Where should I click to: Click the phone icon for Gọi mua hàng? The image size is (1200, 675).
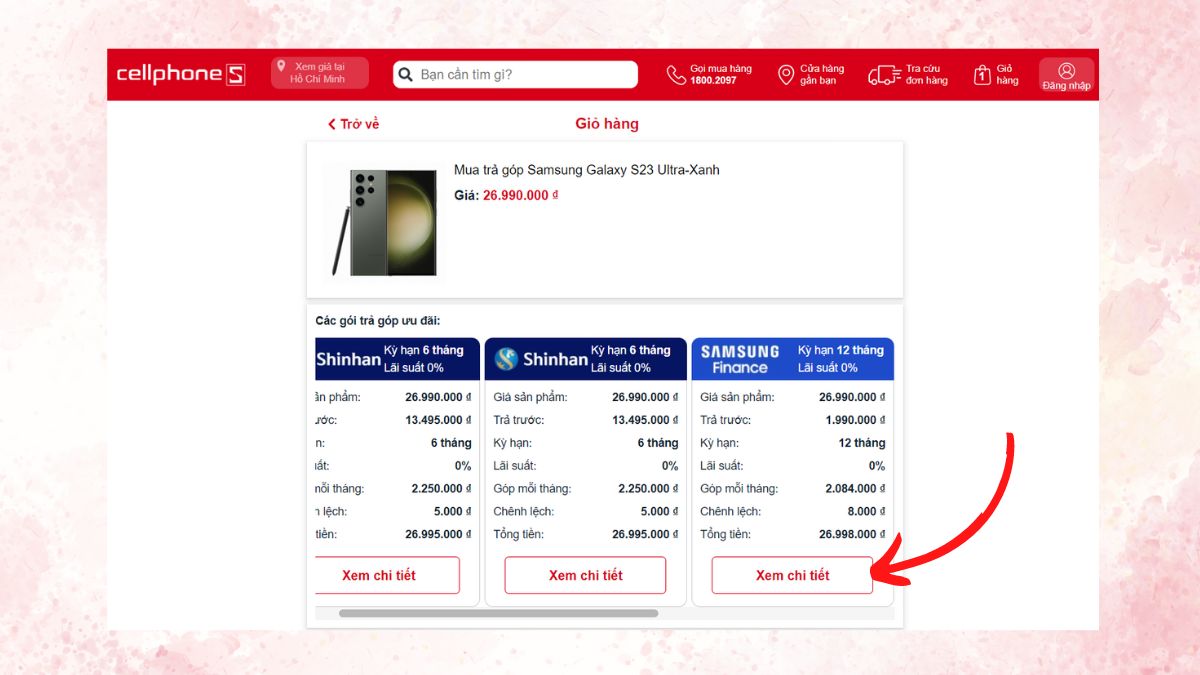[x=676, y=75]
